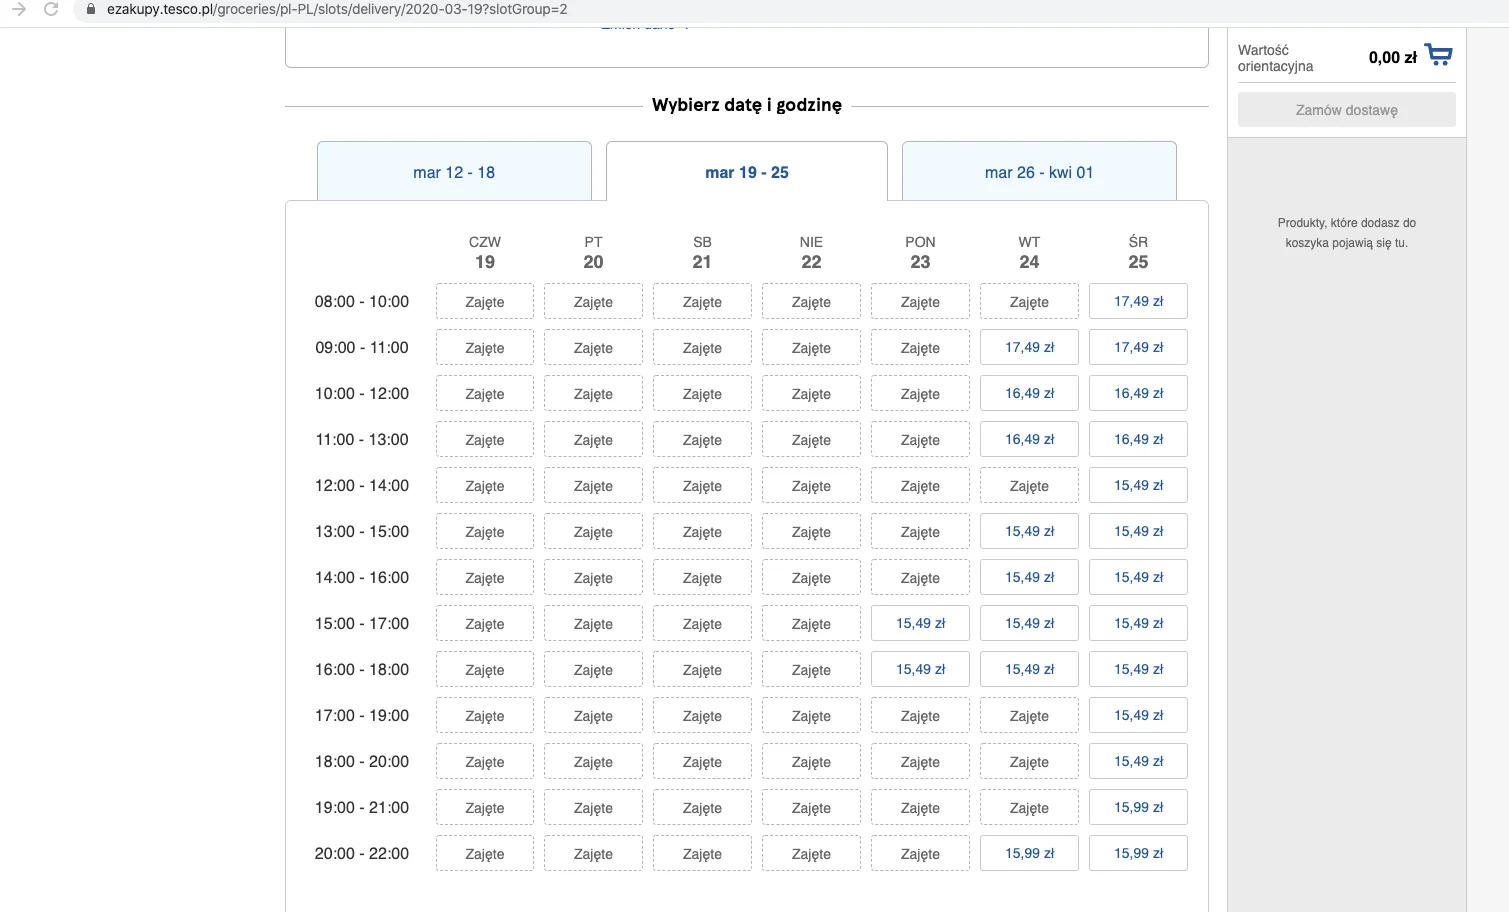
Task: Select Wednesday 25 slot 15:00 - 17:00
Action: (1138, 623)
